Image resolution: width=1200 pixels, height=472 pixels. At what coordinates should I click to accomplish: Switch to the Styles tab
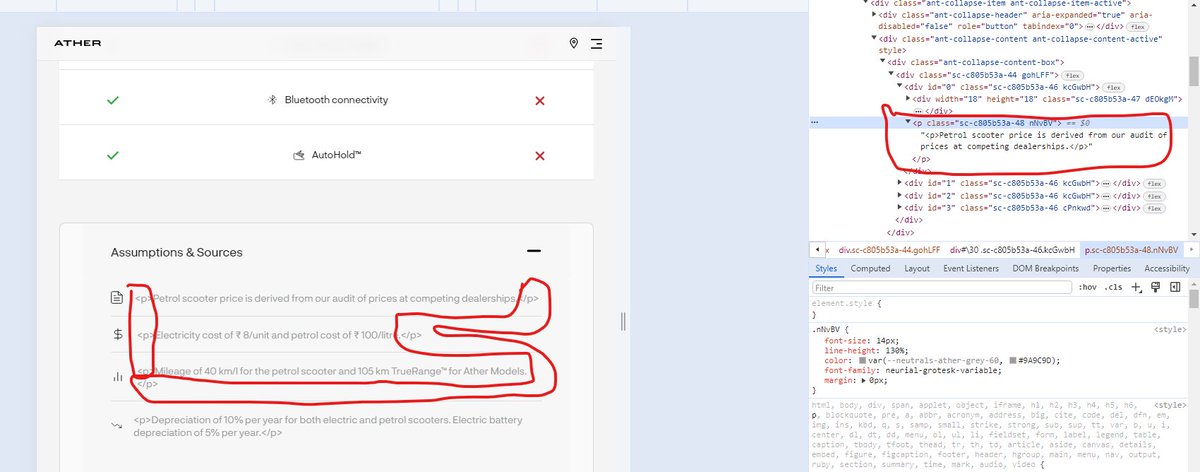[x=826, y=268]
